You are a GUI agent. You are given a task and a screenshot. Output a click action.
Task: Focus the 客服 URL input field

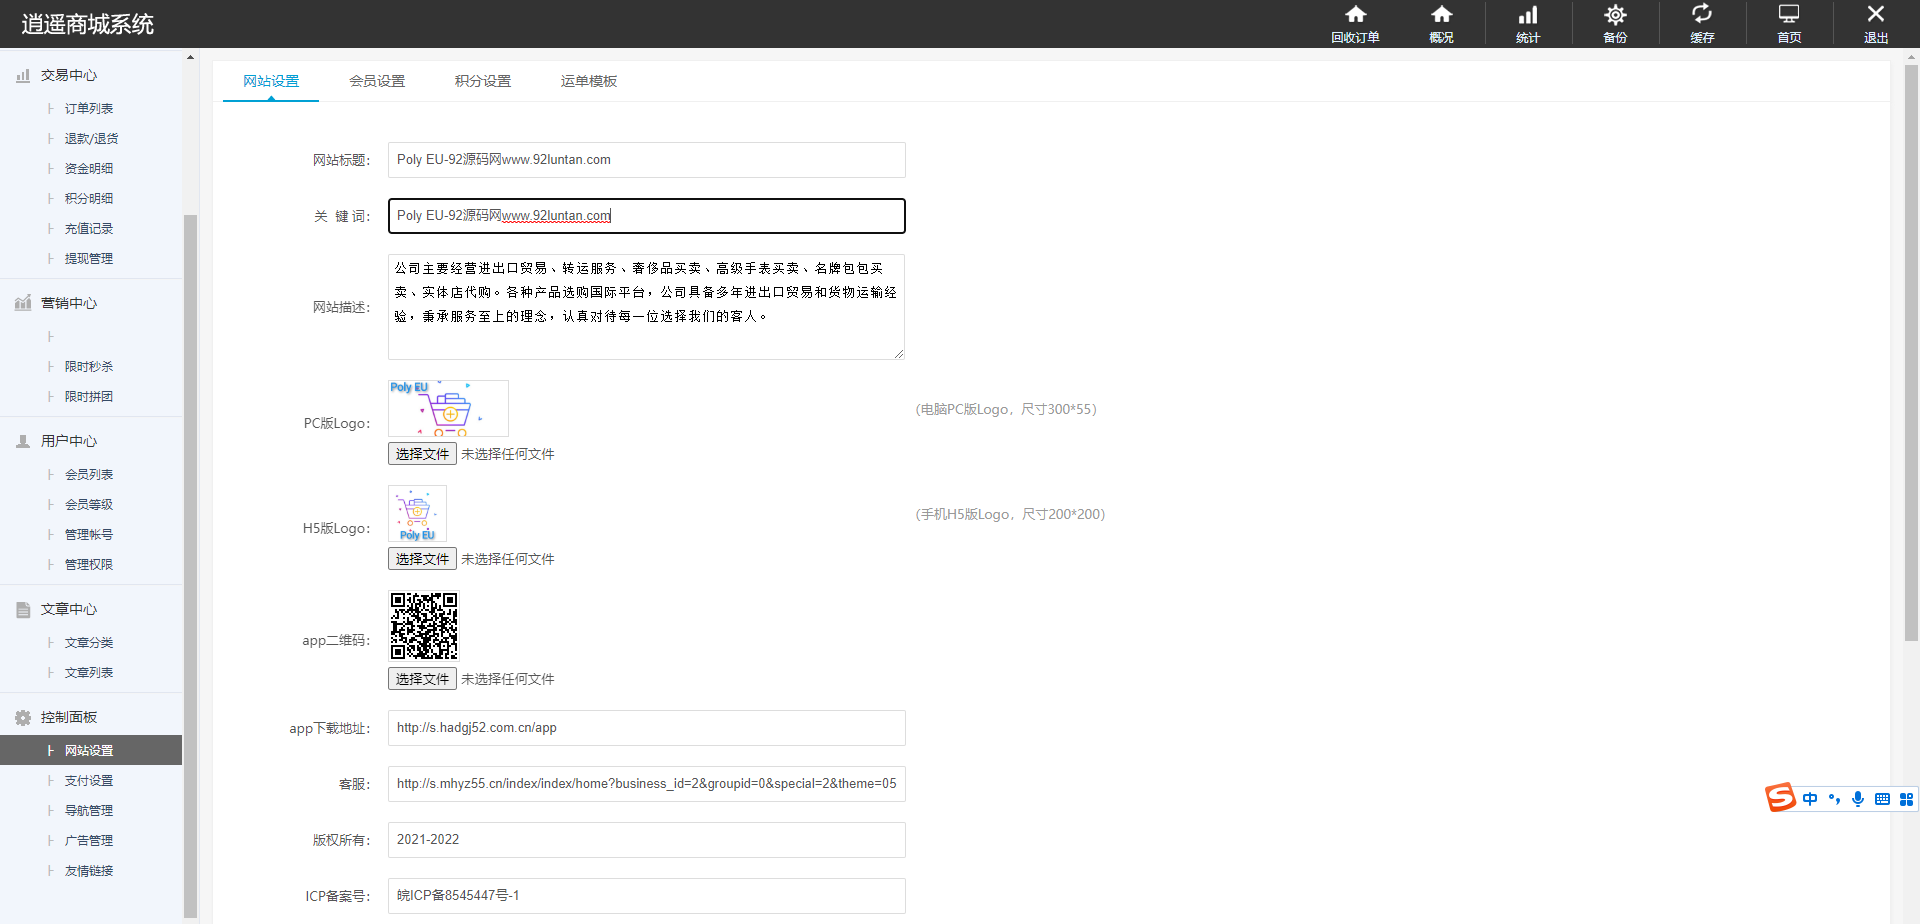(x=647, y=784)
